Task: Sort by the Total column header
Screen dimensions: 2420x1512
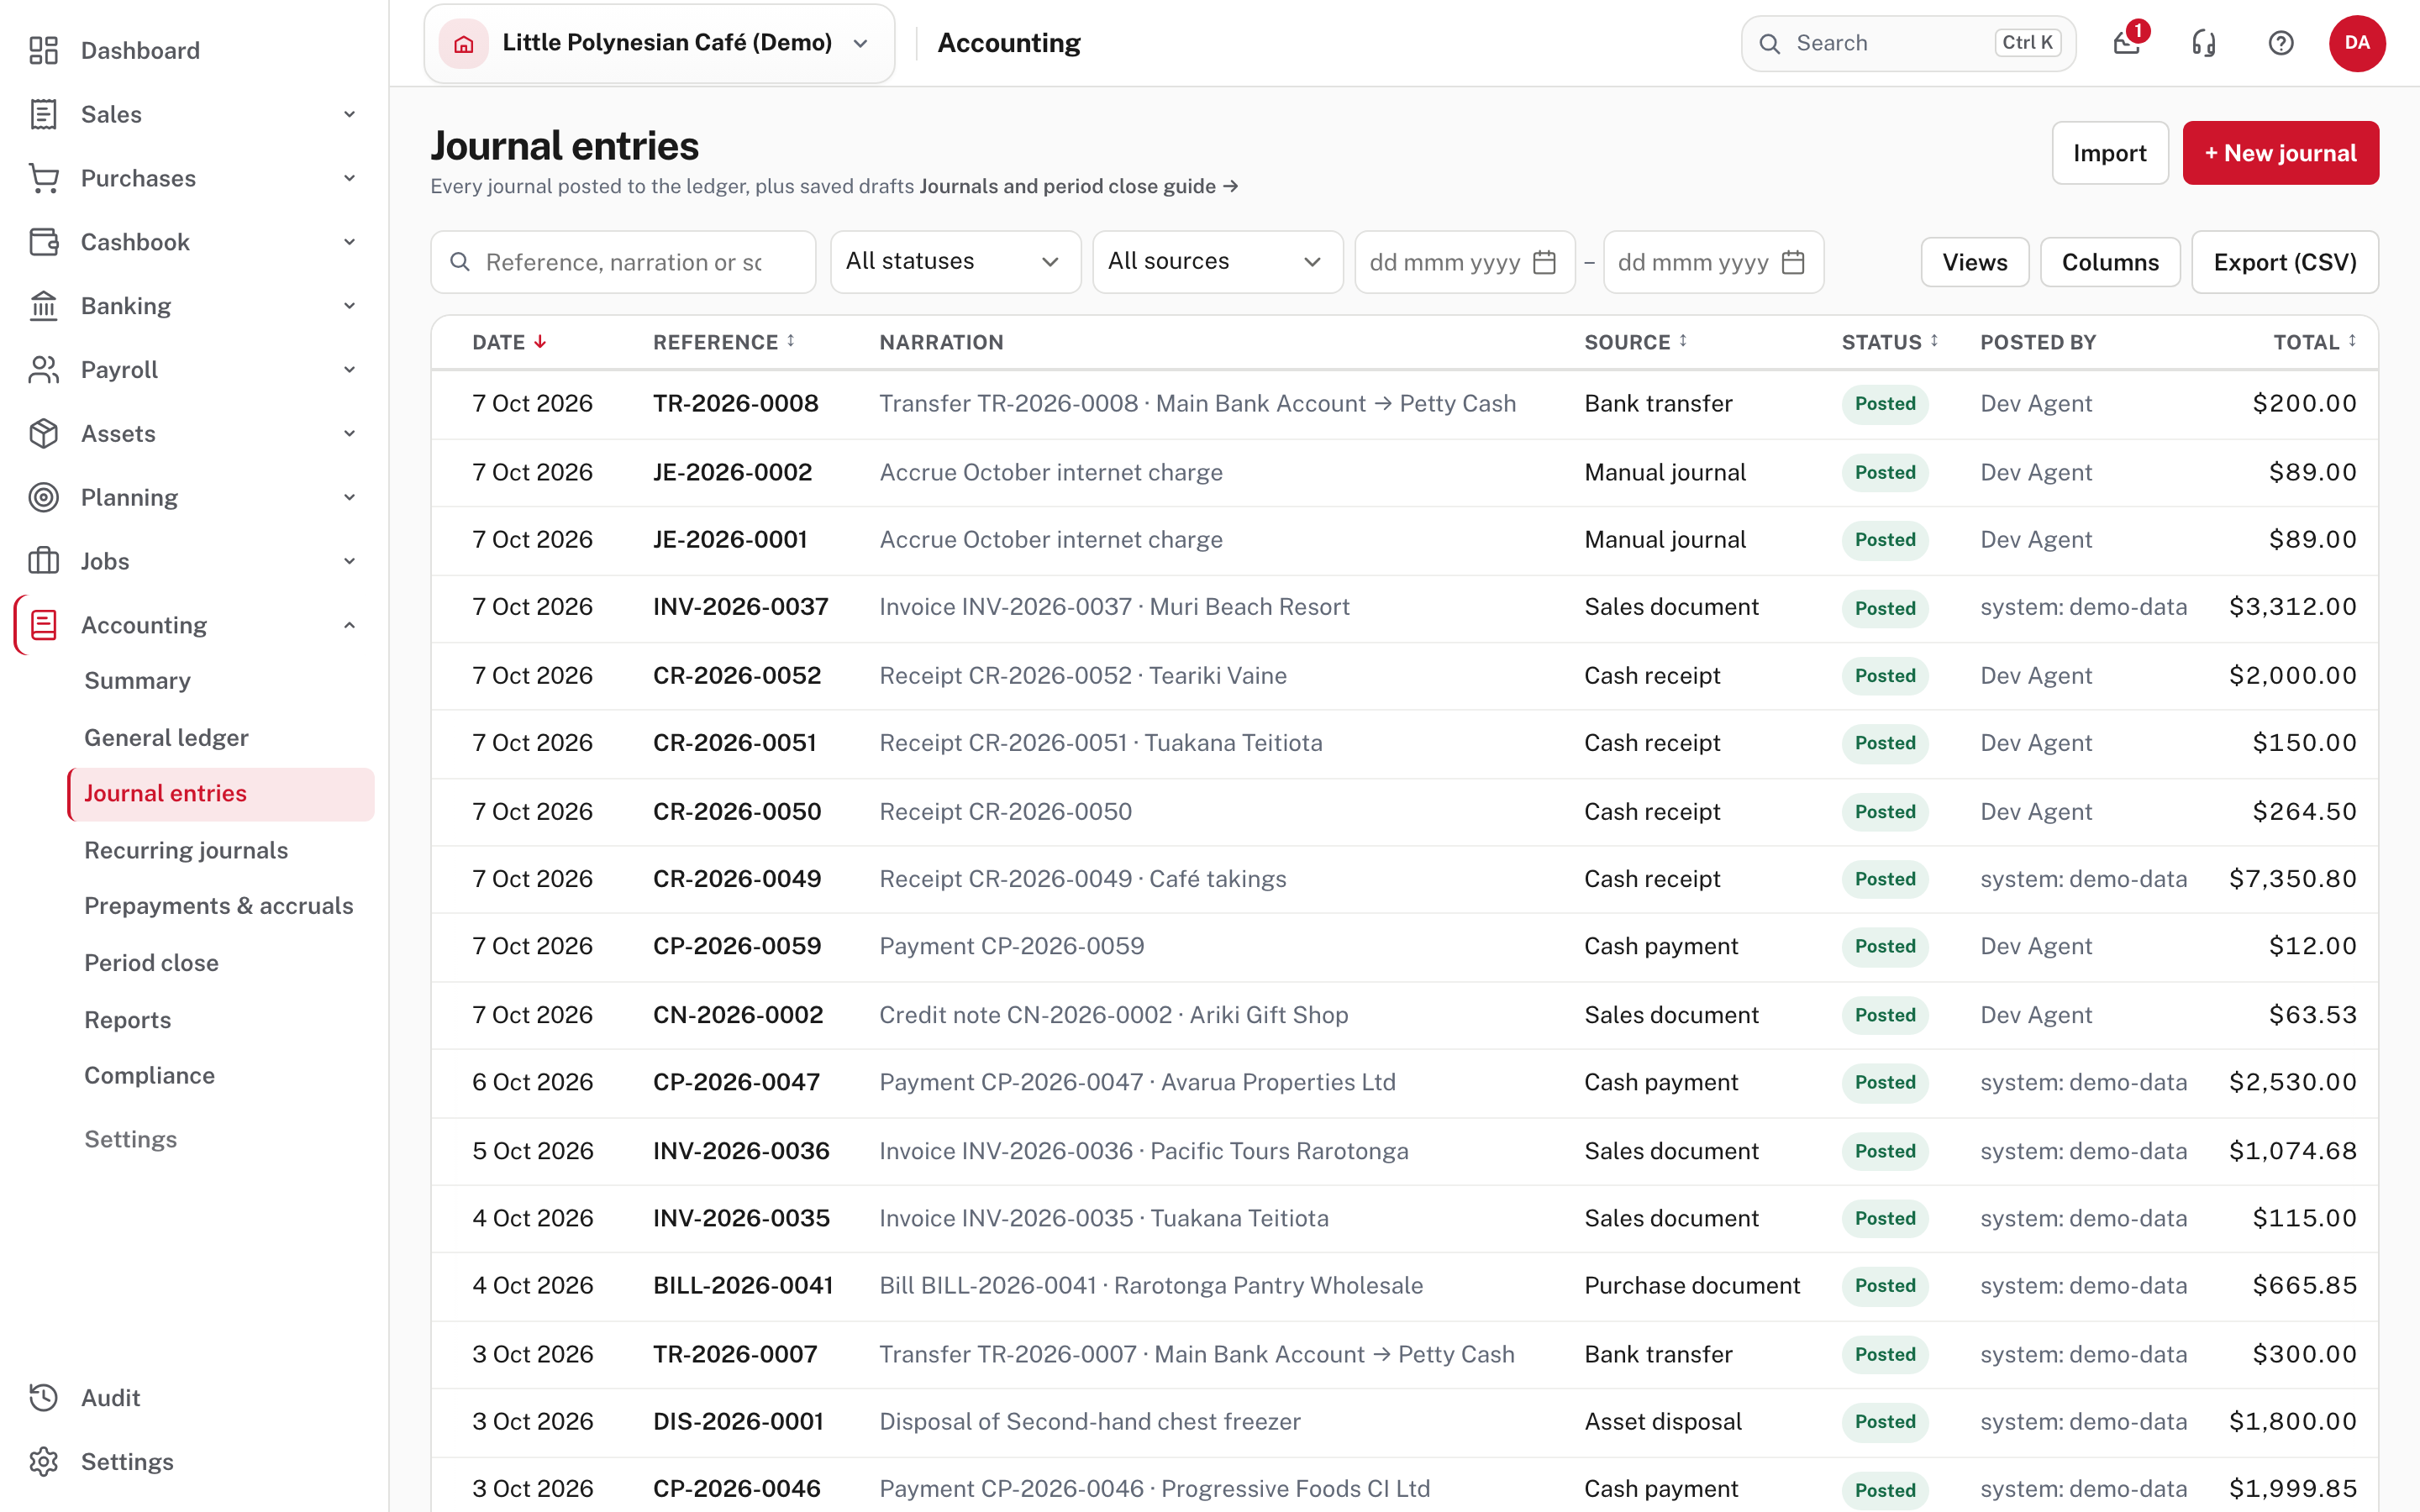Action: tap(2314, 342)
